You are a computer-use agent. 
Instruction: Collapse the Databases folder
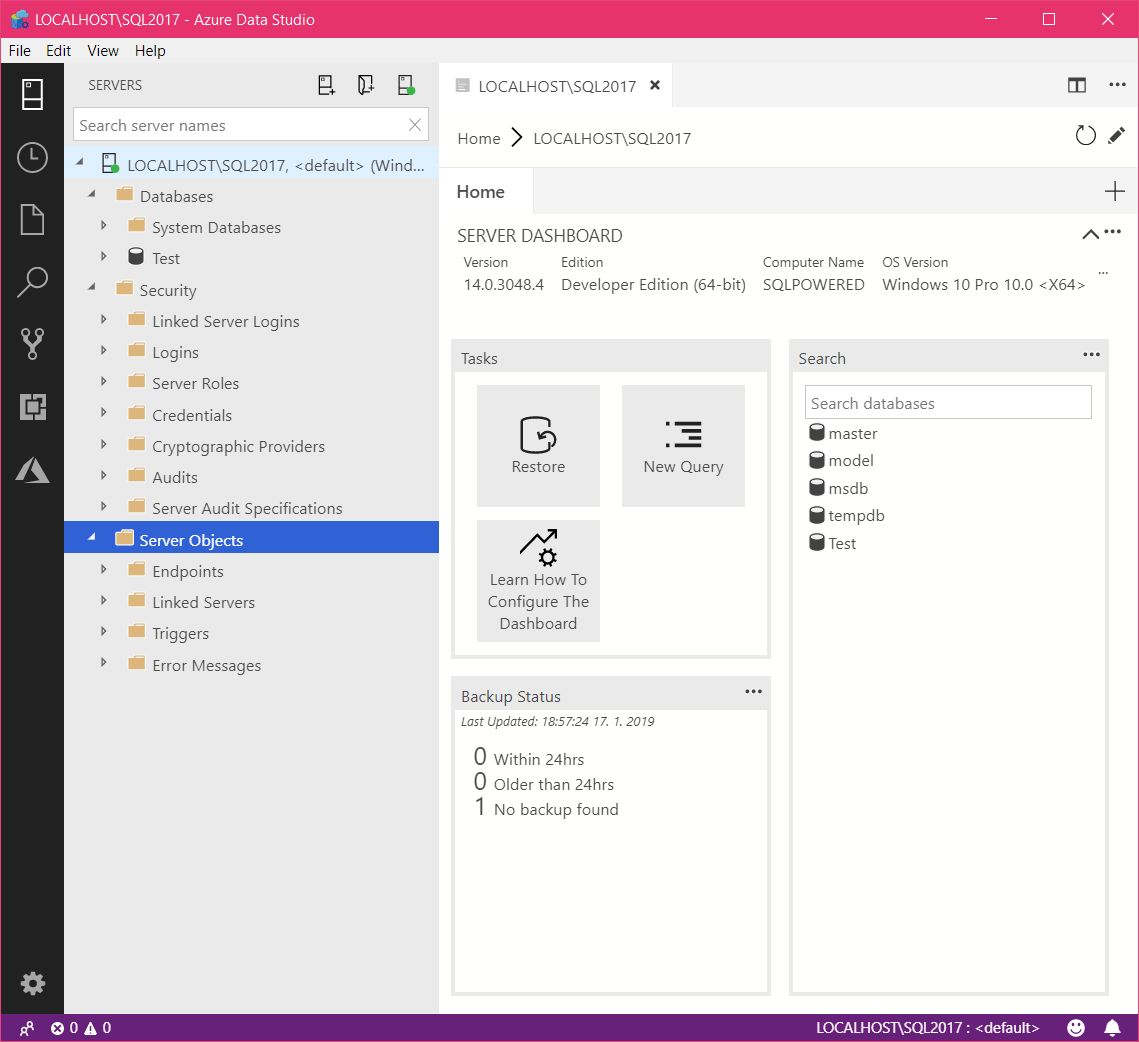click(x=92, y=194)
